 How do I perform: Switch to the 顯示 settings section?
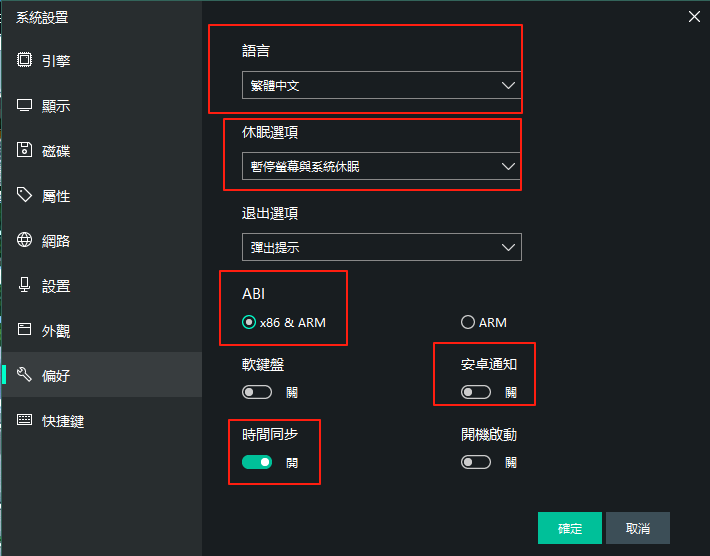pos(102,105)
